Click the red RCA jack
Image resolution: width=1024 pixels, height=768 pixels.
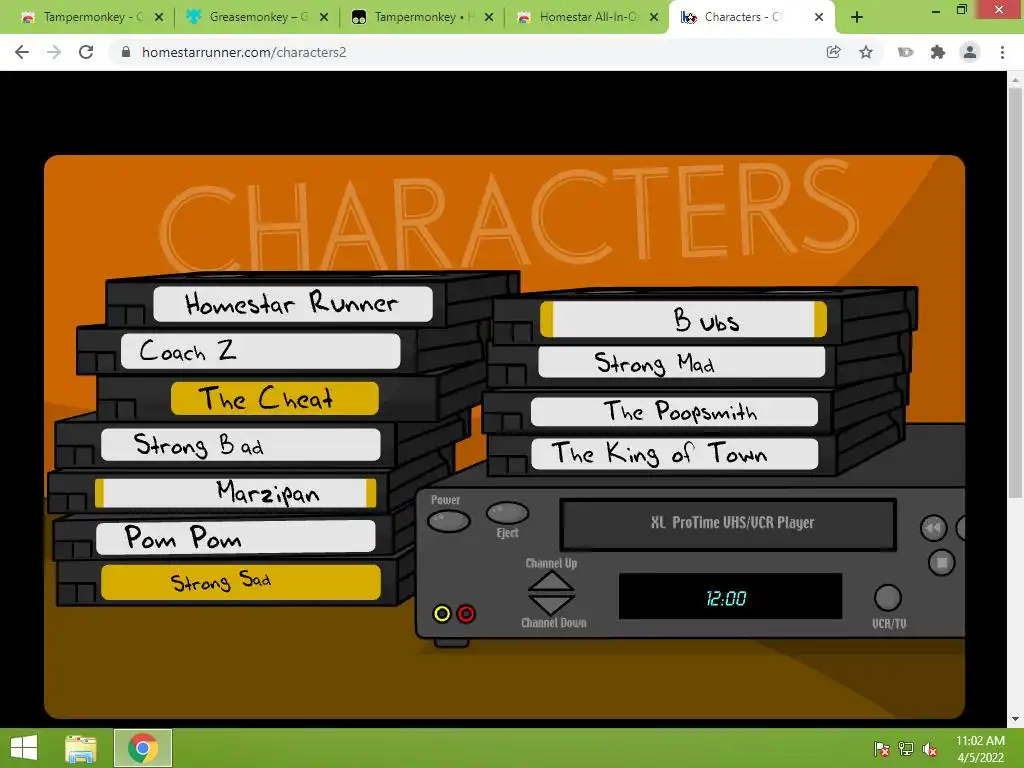(466, 614)
